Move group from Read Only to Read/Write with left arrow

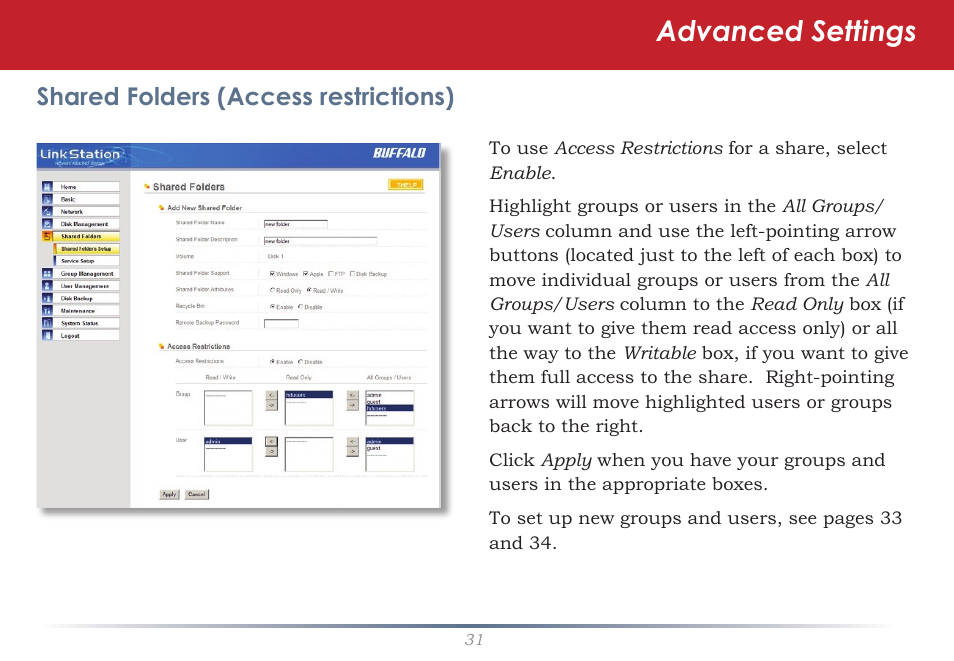(272, 395)
